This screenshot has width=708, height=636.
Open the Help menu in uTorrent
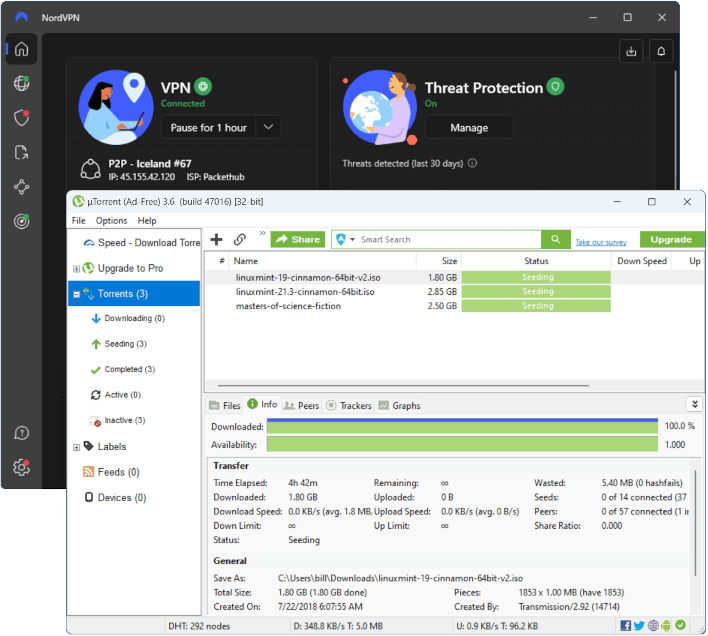pos(147,221)
